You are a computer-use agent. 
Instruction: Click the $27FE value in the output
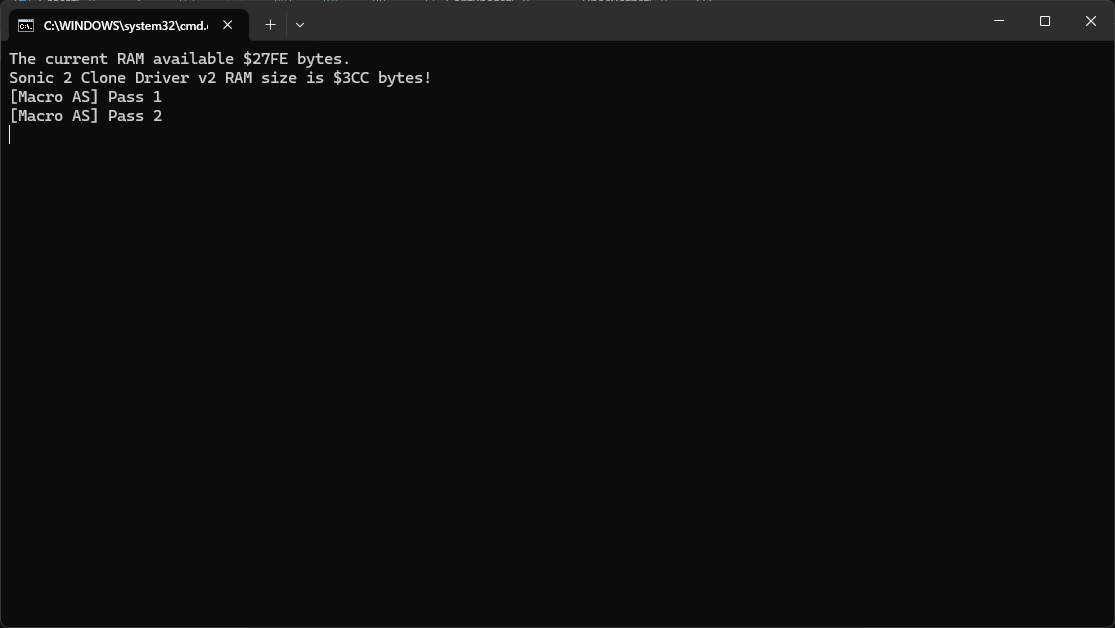(x=265, y=59)
